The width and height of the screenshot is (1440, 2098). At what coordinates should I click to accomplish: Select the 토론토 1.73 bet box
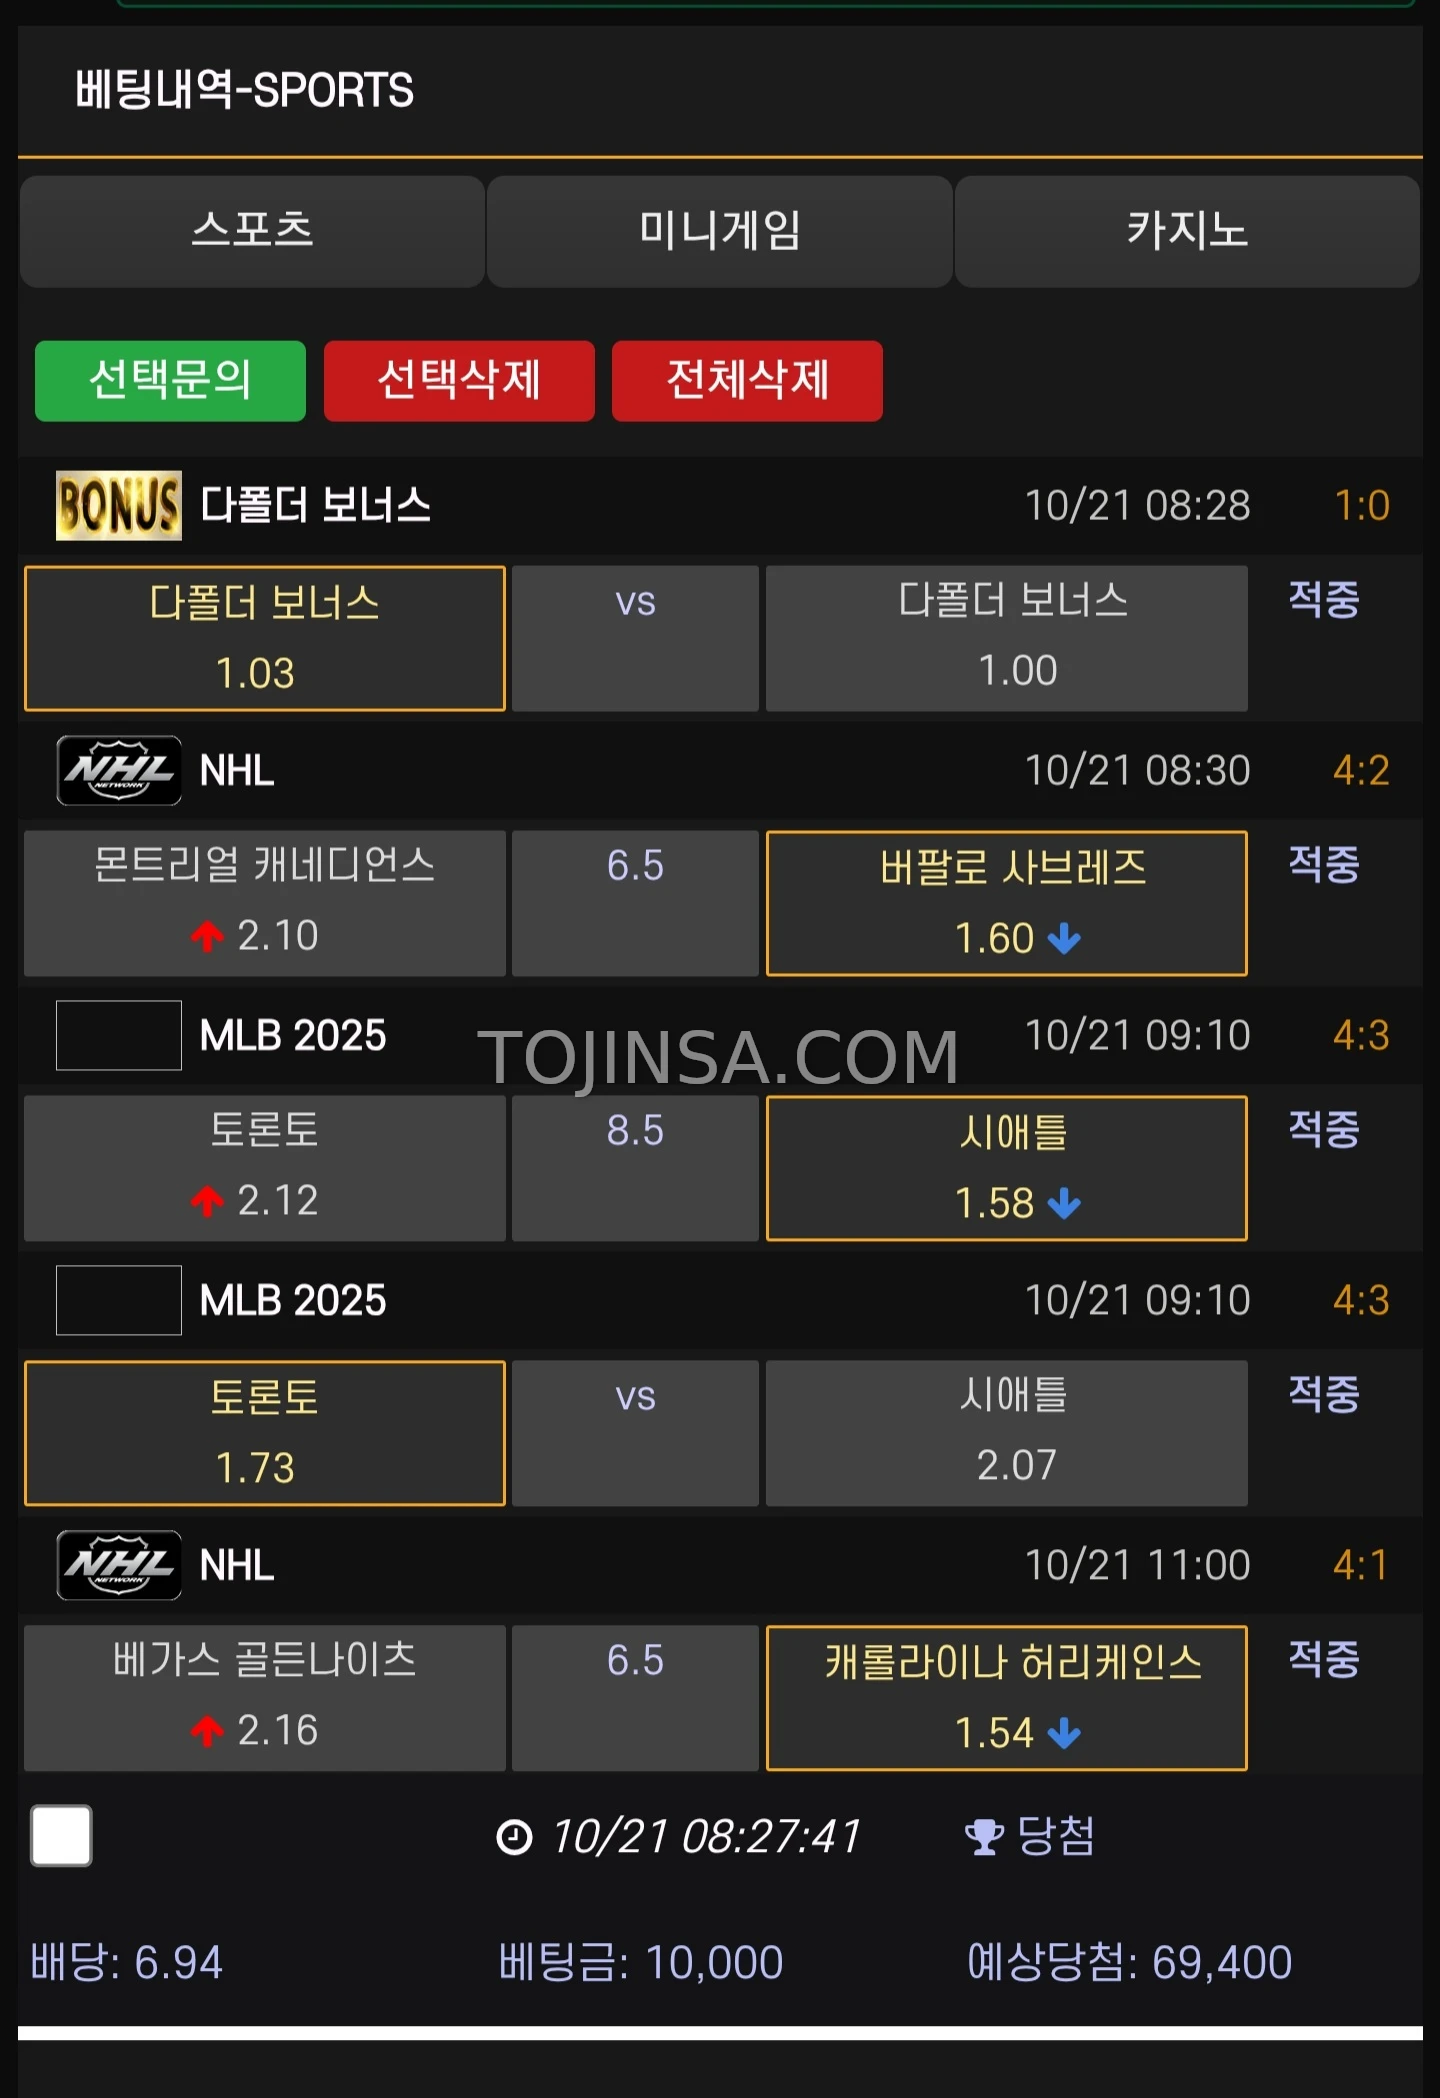[x=265, y=1432]
